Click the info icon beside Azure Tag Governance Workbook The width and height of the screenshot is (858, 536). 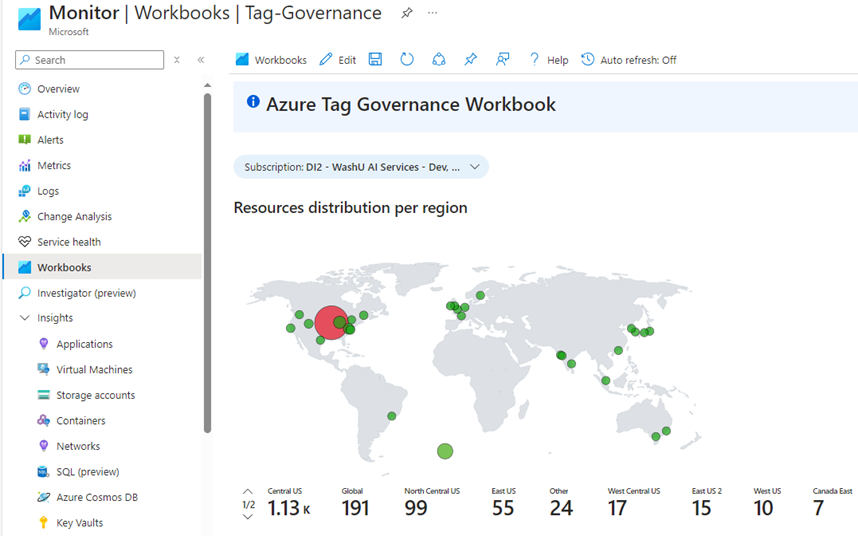253,101
